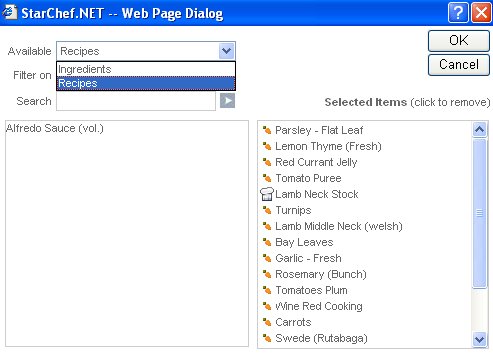493x364 pixels.
Task: Remove Tomatoes Plum from selected items
Action: [311, 290]
